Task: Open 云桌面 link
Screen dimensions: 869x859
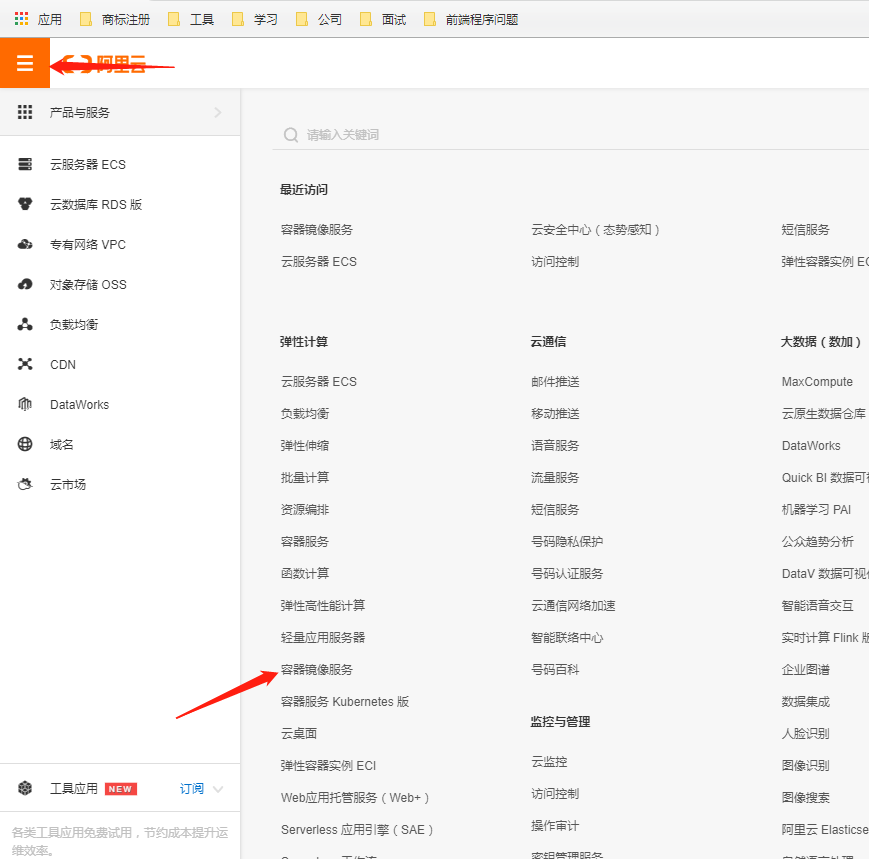Action: pyautogui.click(x=299, y=734)
